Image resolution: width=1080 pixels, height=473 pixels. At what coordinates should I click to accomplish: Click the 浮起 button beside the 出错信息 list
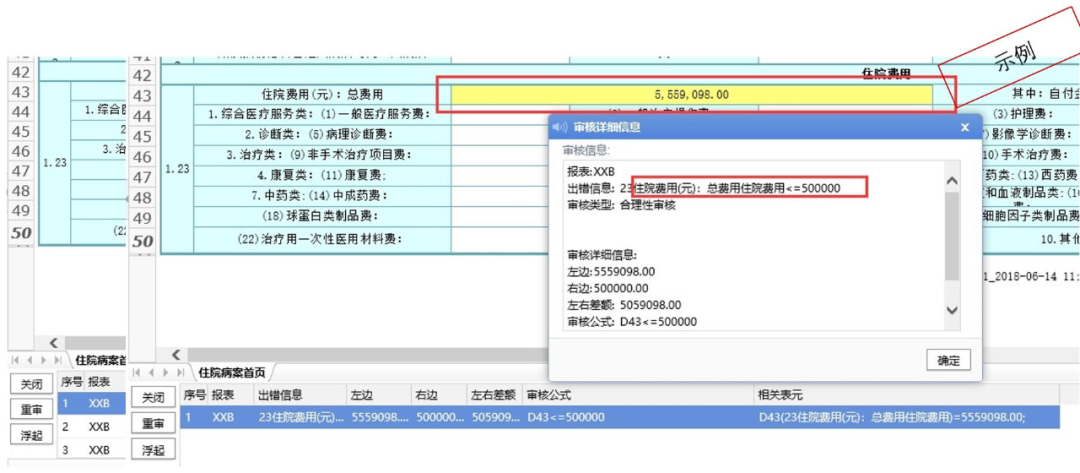(153, 449)
